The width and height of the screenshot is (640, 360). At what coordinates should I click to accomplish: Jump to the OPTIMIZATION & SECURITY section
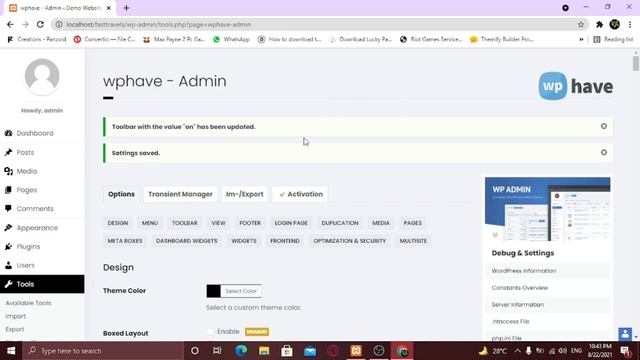(349, 241)
